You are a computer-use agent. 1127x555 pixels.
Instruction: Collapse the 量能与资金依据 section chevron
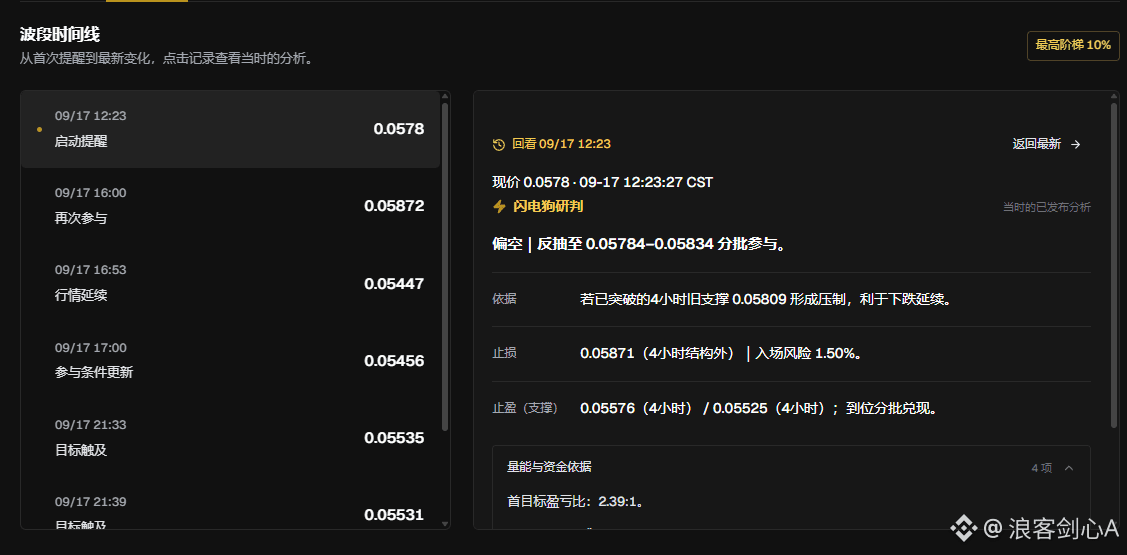point(1069,468)
